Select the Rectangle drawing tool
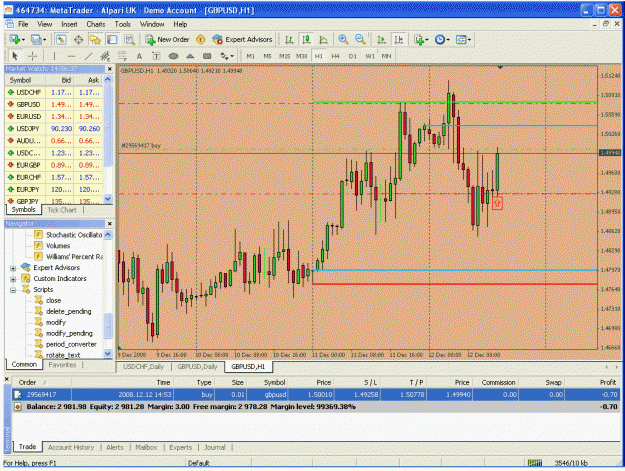The width and height of the screenshot is (625, 471). click(207, 56)
